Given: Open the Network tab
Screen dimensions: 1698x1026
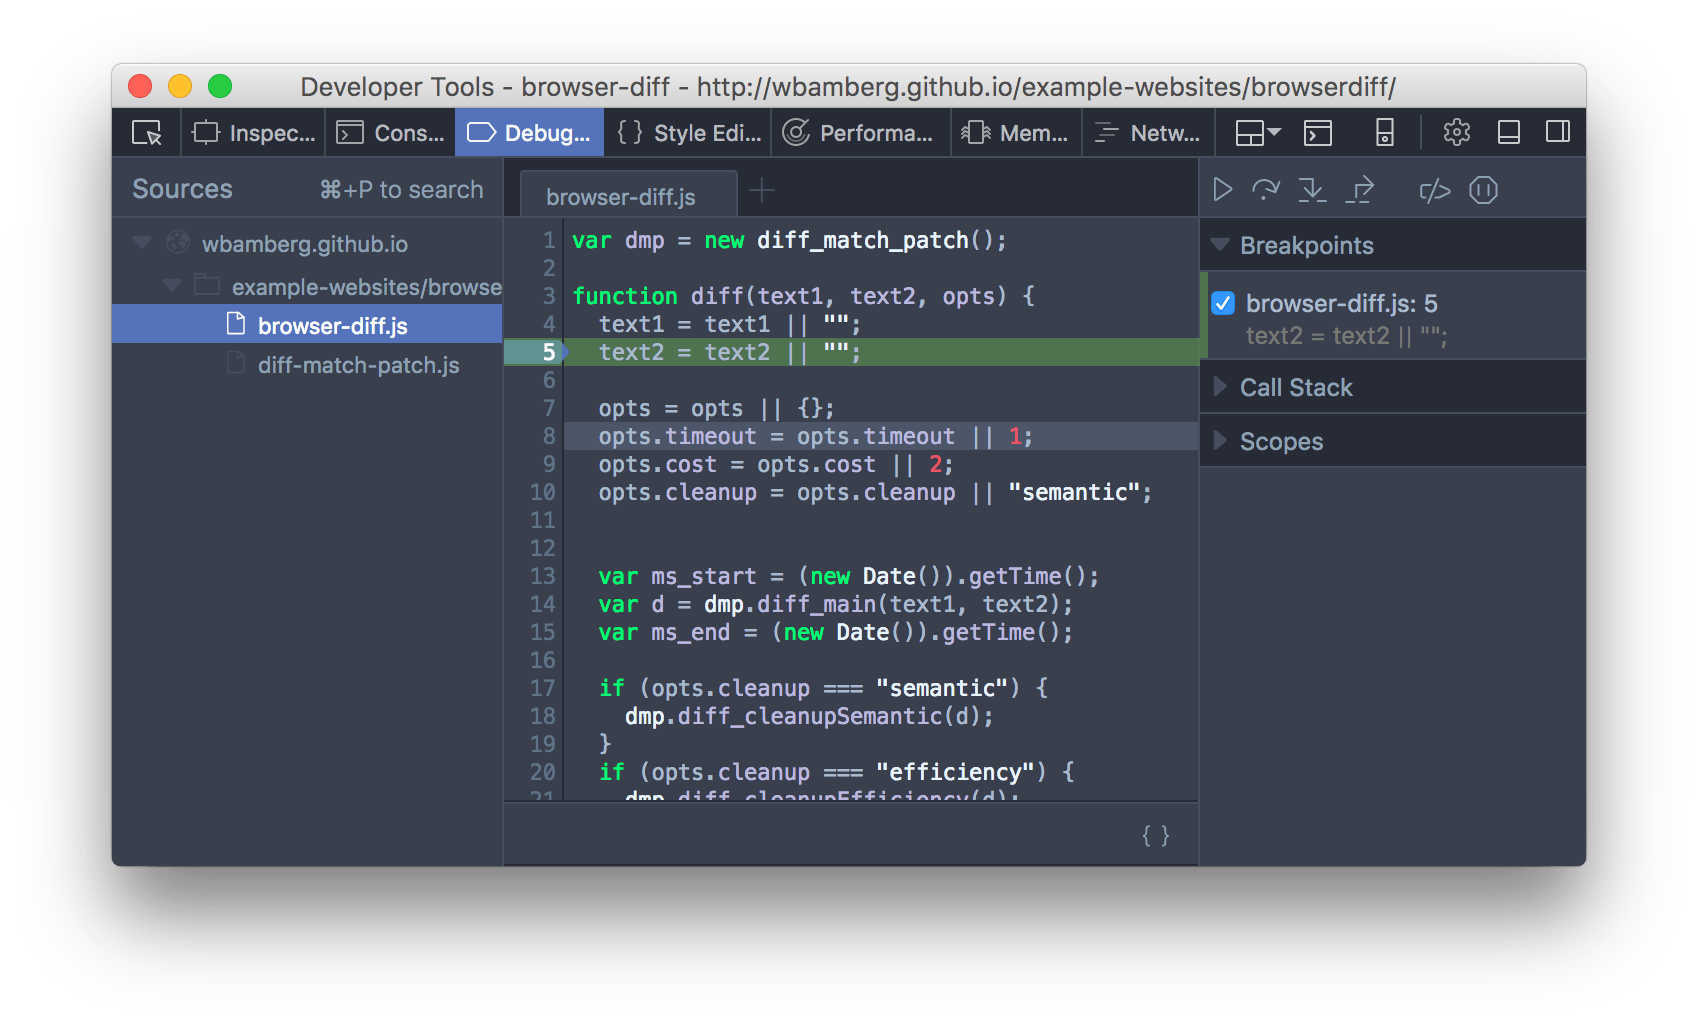Looking at the screenshot, I should (1148, 133).
